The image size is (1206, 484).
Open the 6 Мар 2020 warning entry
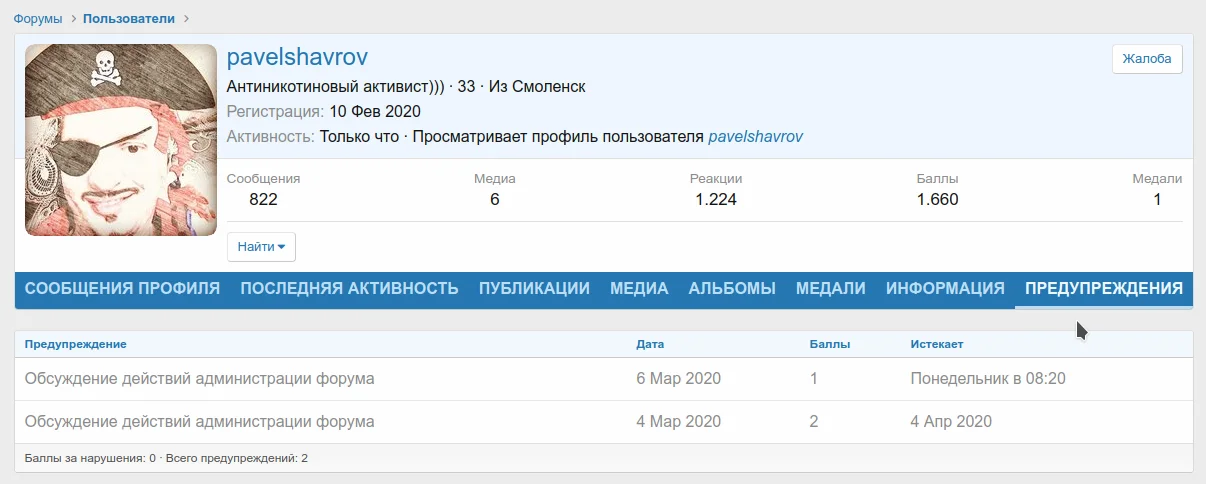199,379
